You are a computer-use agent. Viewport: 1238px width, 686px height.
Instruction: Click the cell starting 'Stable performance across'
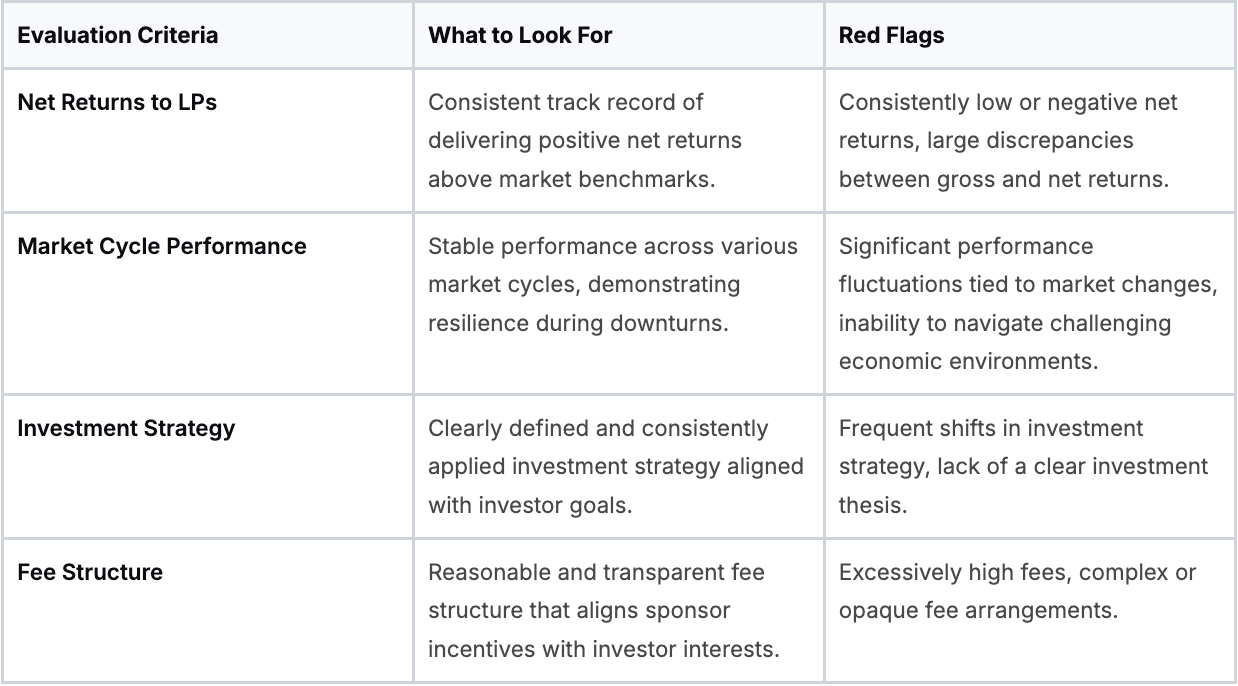613,284
